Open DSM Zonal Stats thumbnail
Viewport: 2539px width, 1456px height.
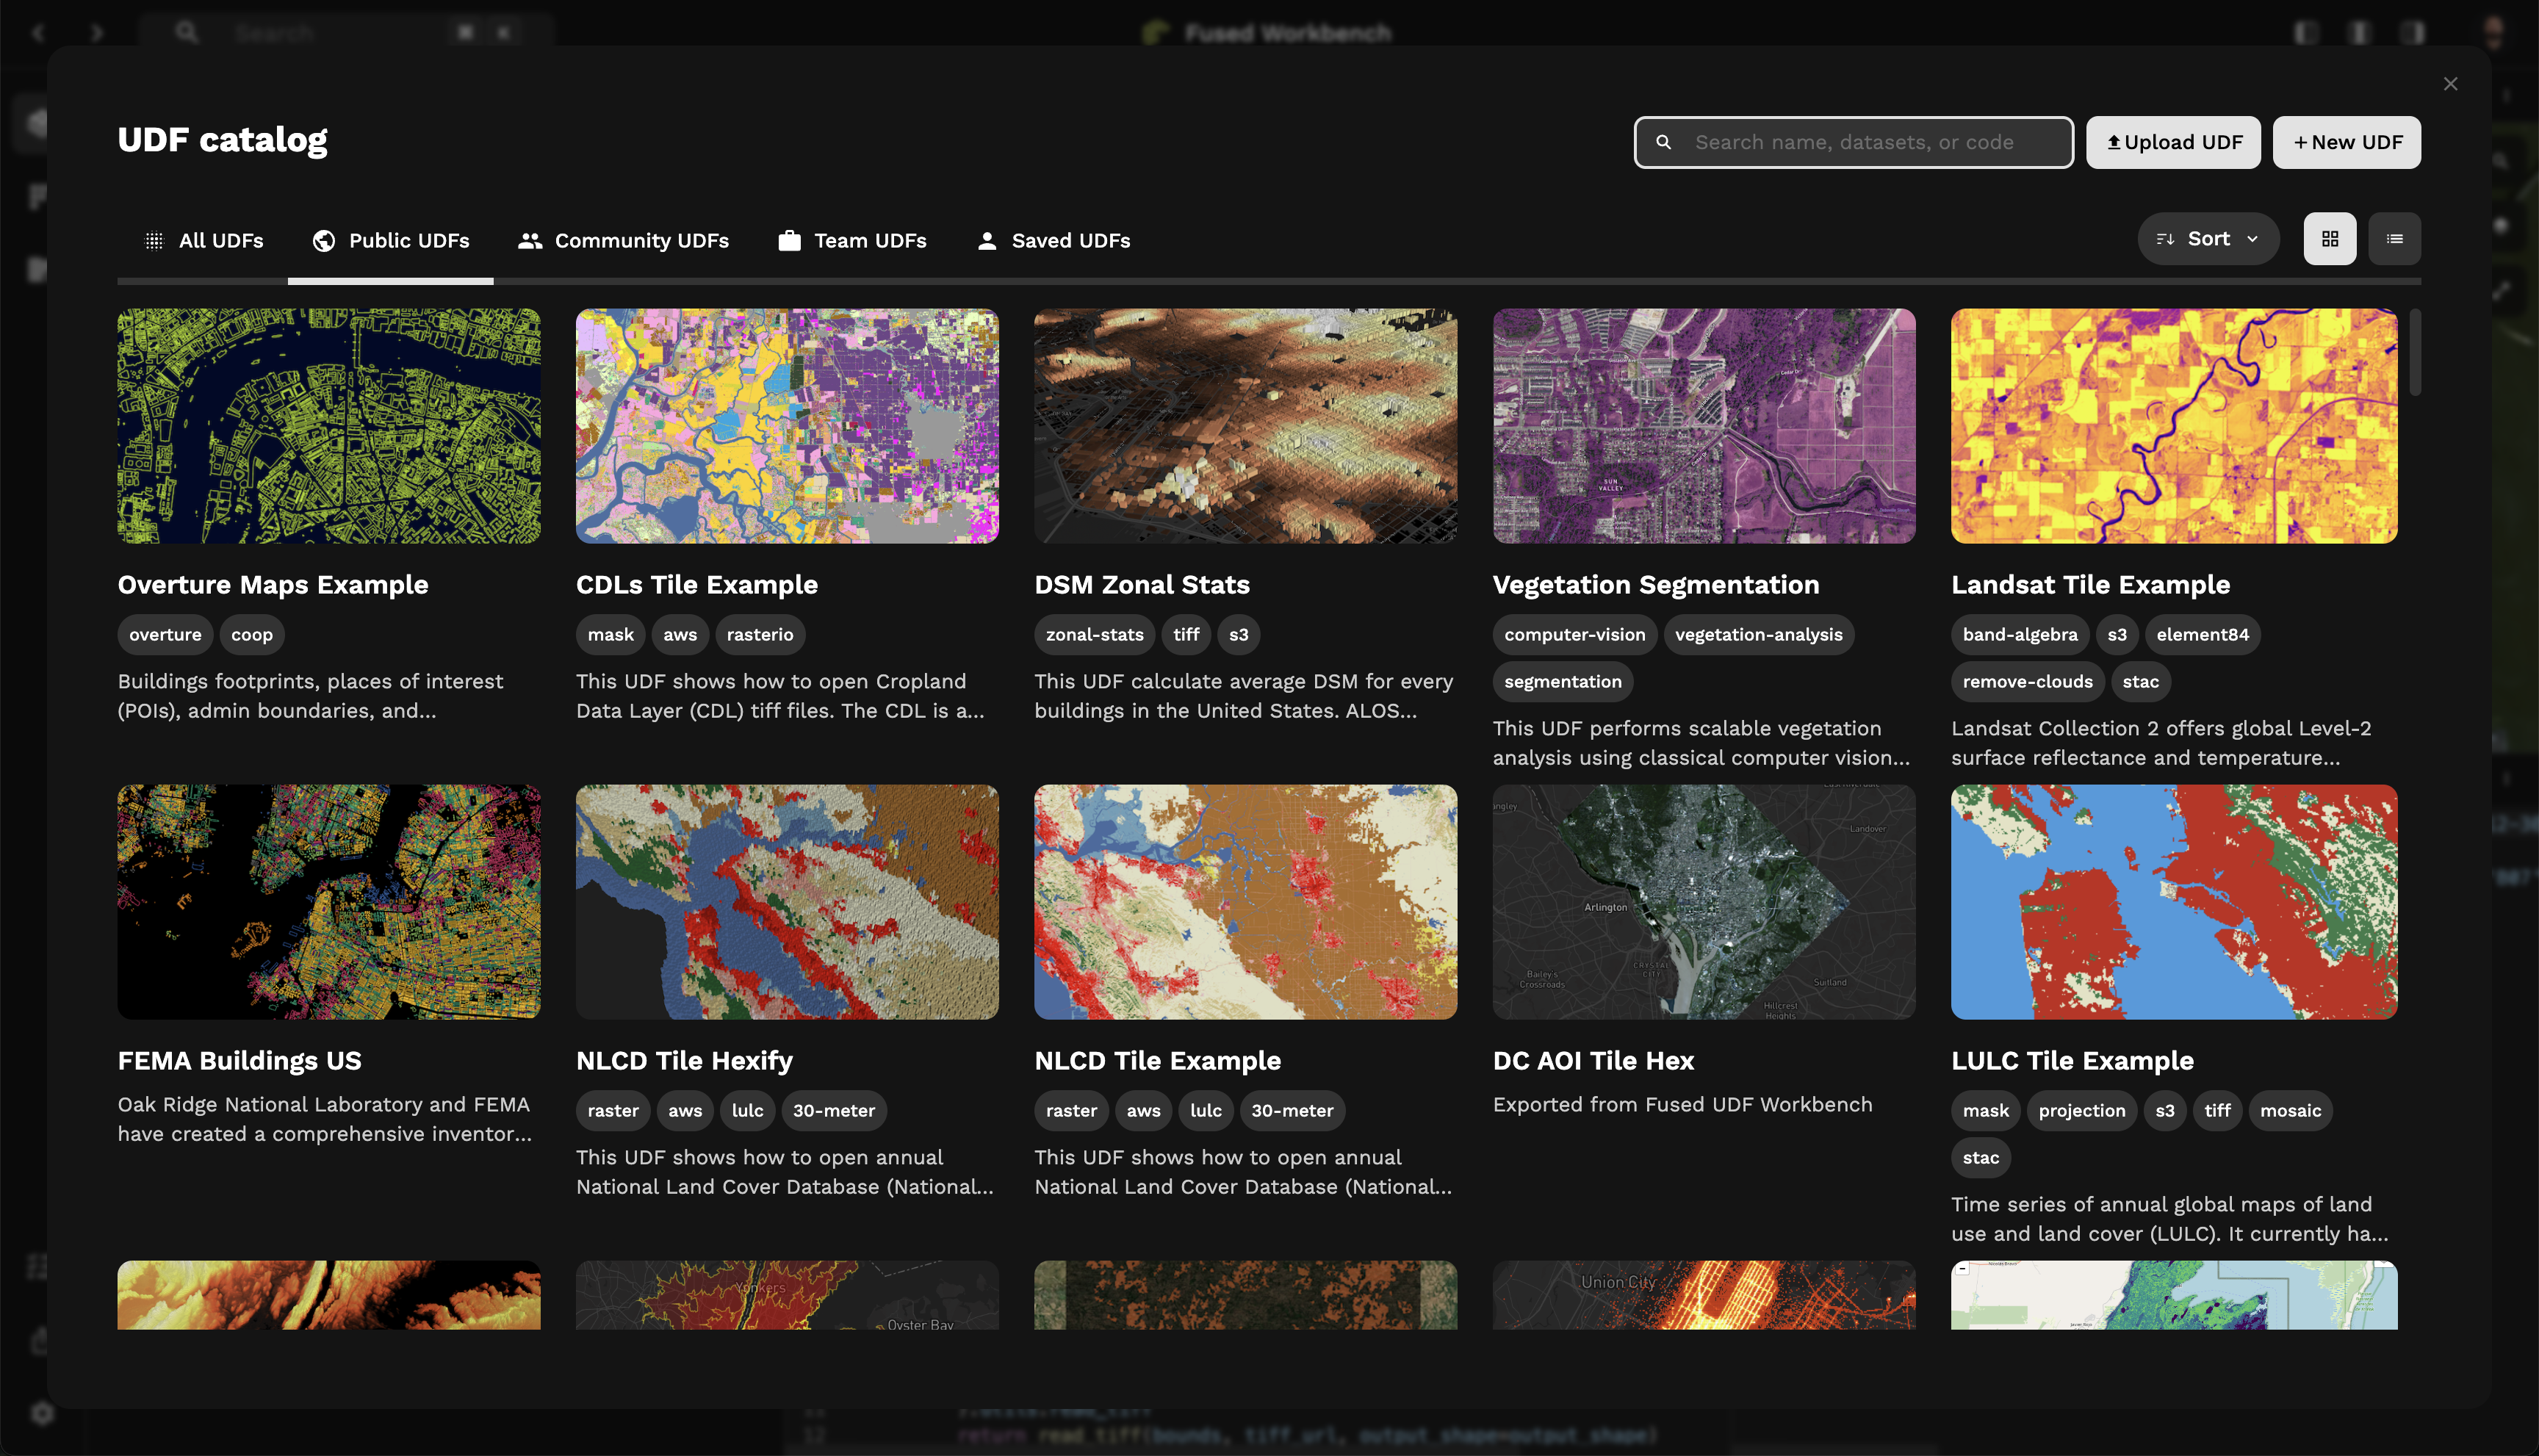[x=1245, y=426]
